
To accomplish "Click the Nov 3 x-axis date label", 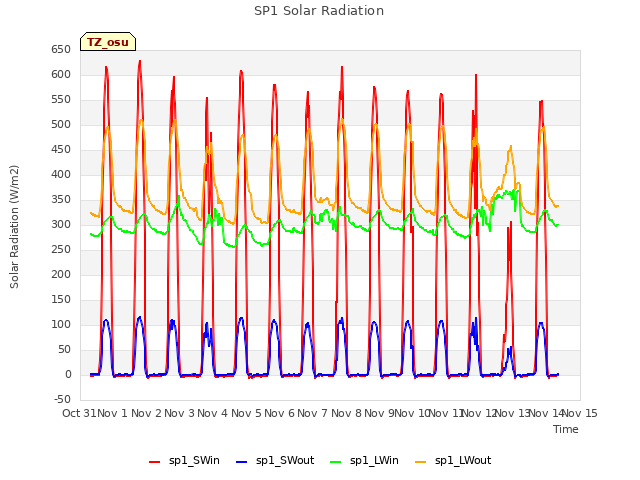I will click(180, 414).
